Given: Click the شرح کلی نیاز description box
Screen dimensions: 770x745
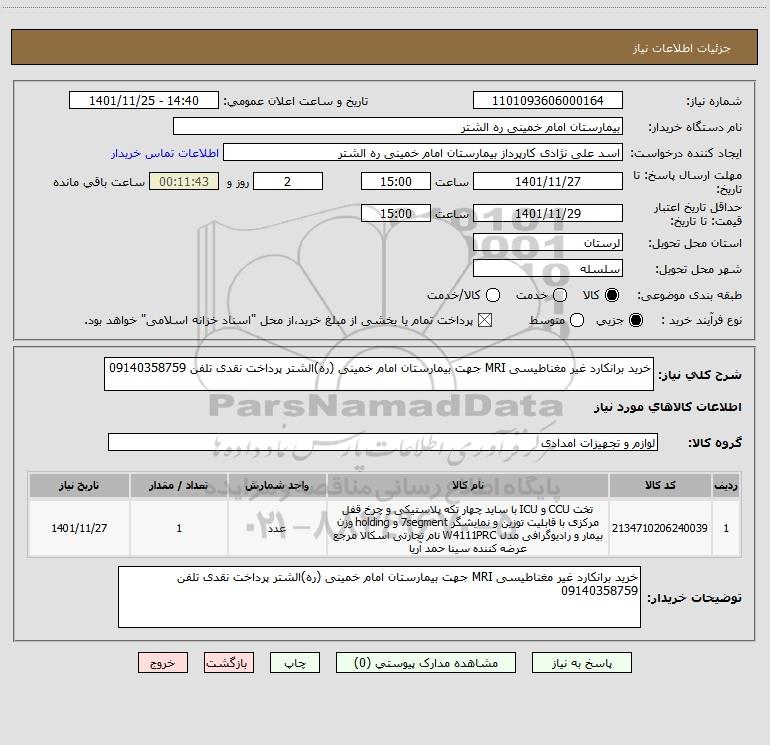Looking at the screenshot, I should click(379, 374).
